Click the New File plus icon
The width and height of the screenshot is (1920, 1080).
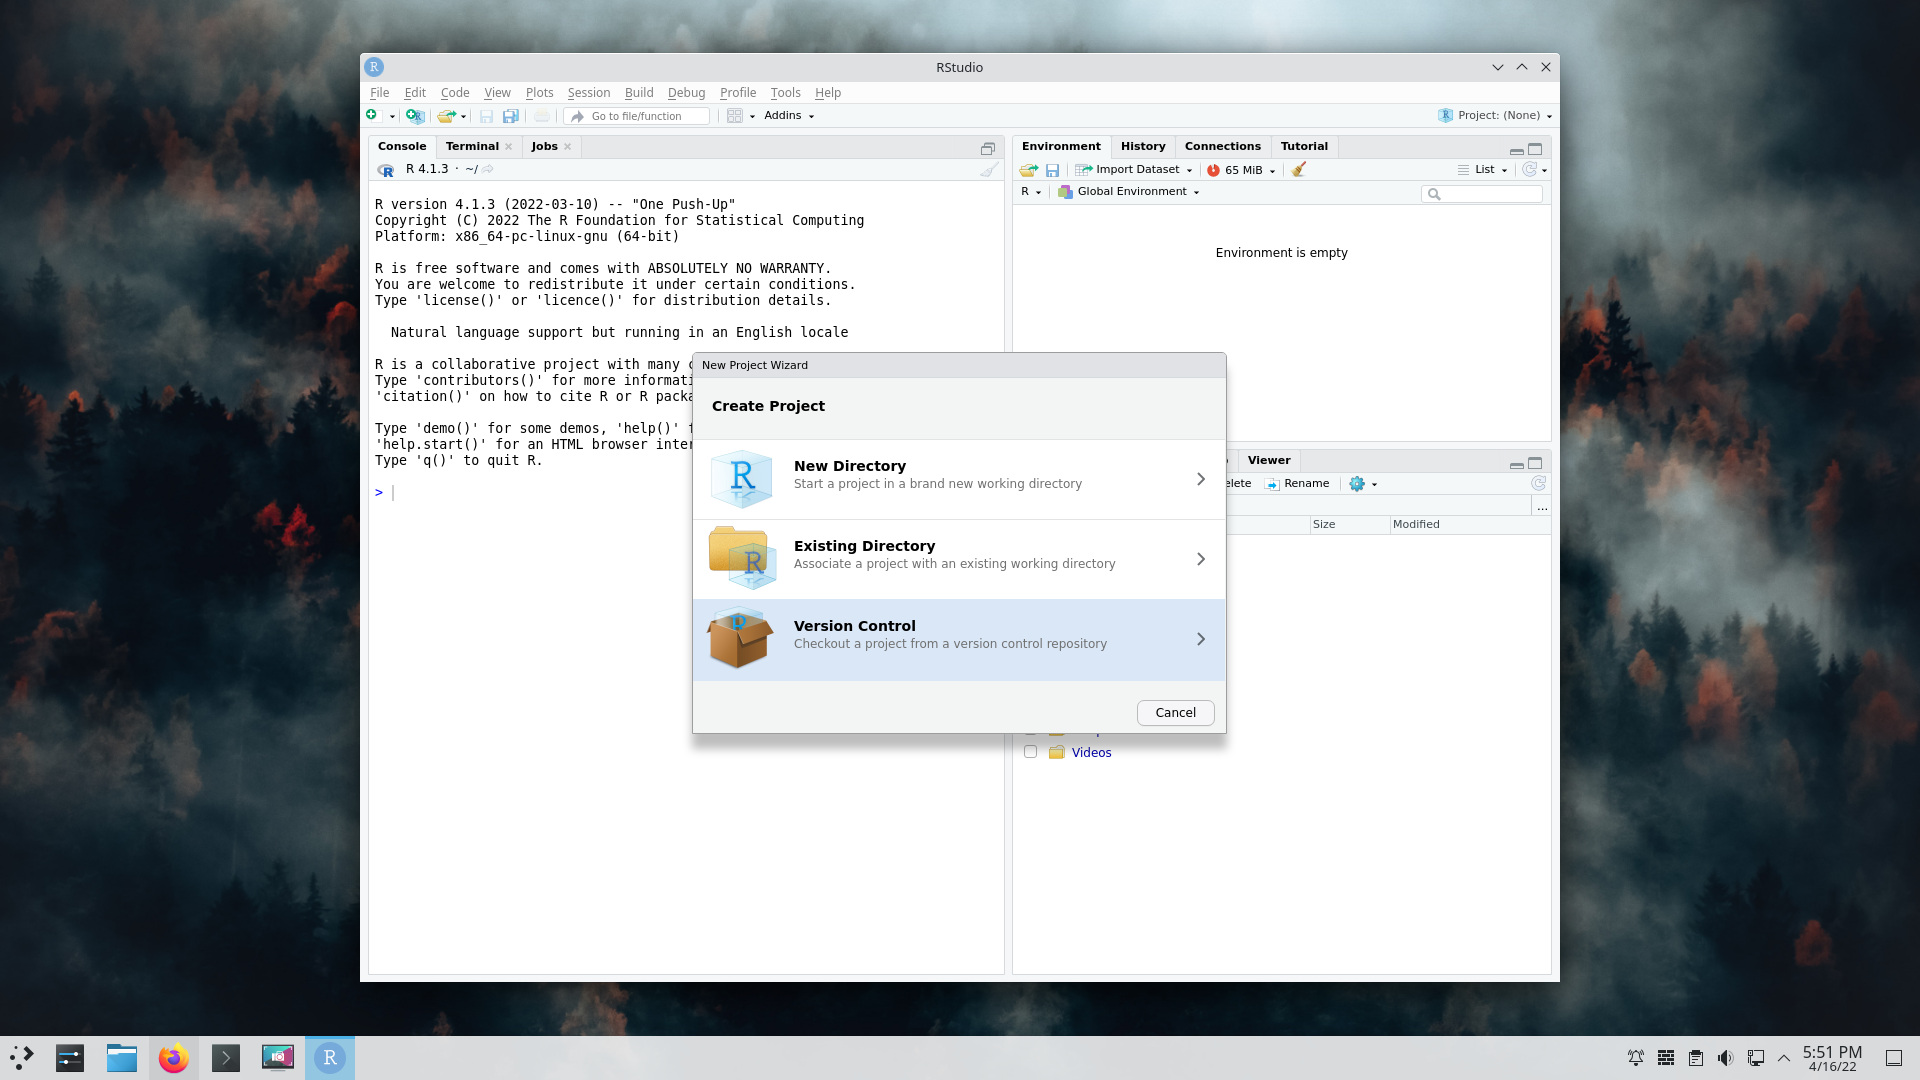(372, 116)
